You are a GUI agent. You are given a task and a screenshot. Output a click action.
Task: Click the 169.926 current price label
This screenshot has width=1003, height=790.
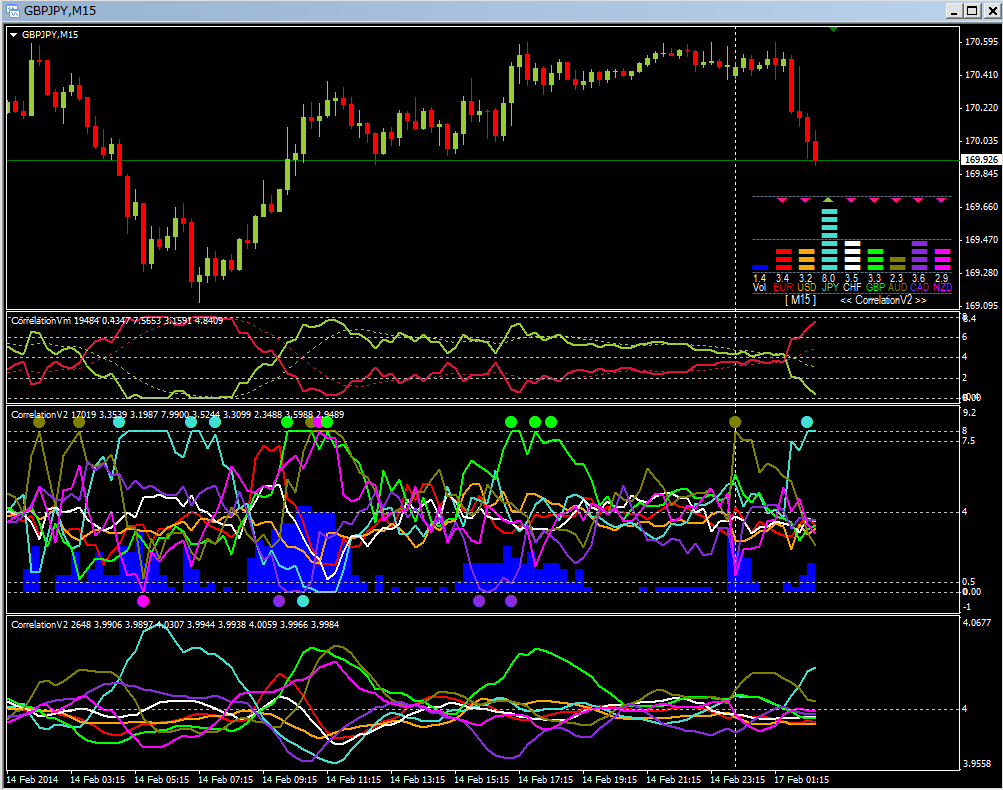coord(979,160)
